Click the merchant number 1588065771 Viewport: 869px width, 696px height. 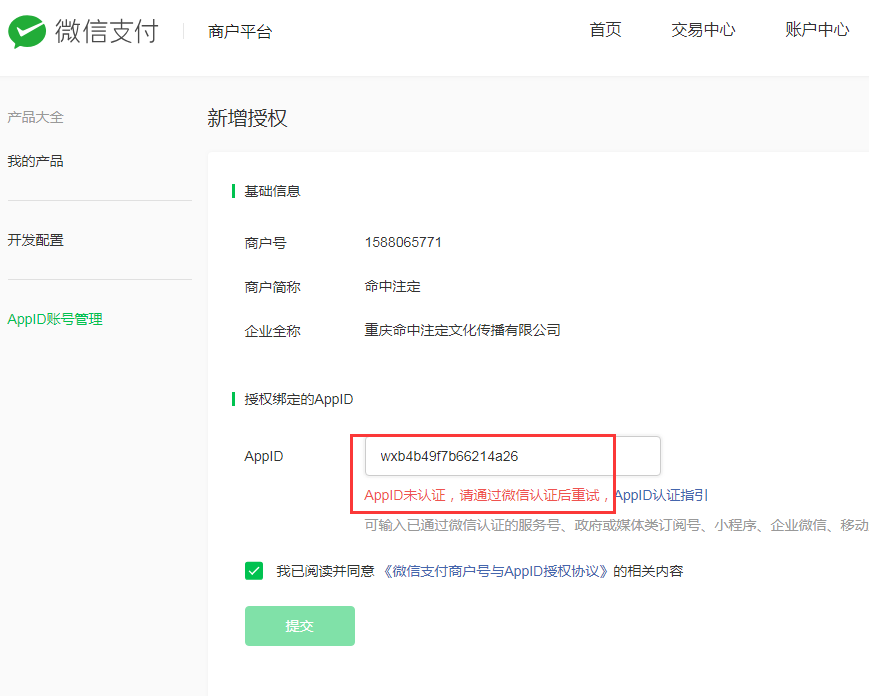coord(403,242)
